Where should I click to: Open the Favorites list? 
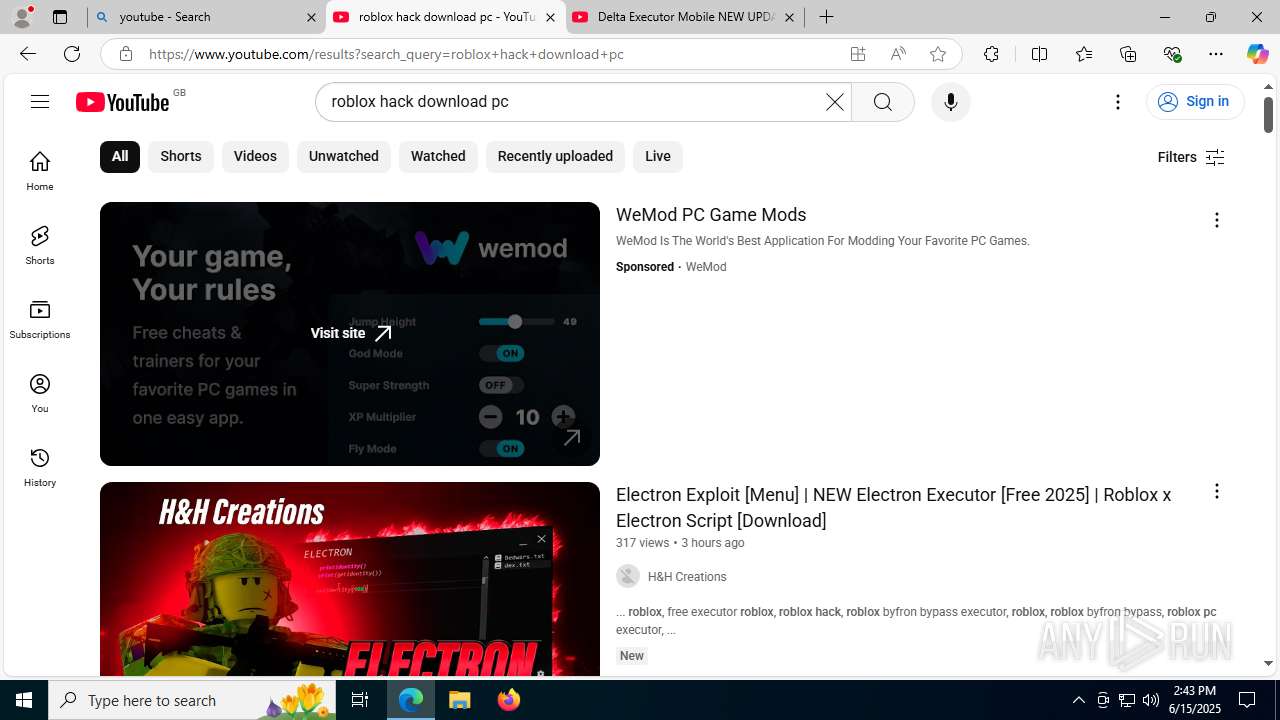tap(1084, 54)
